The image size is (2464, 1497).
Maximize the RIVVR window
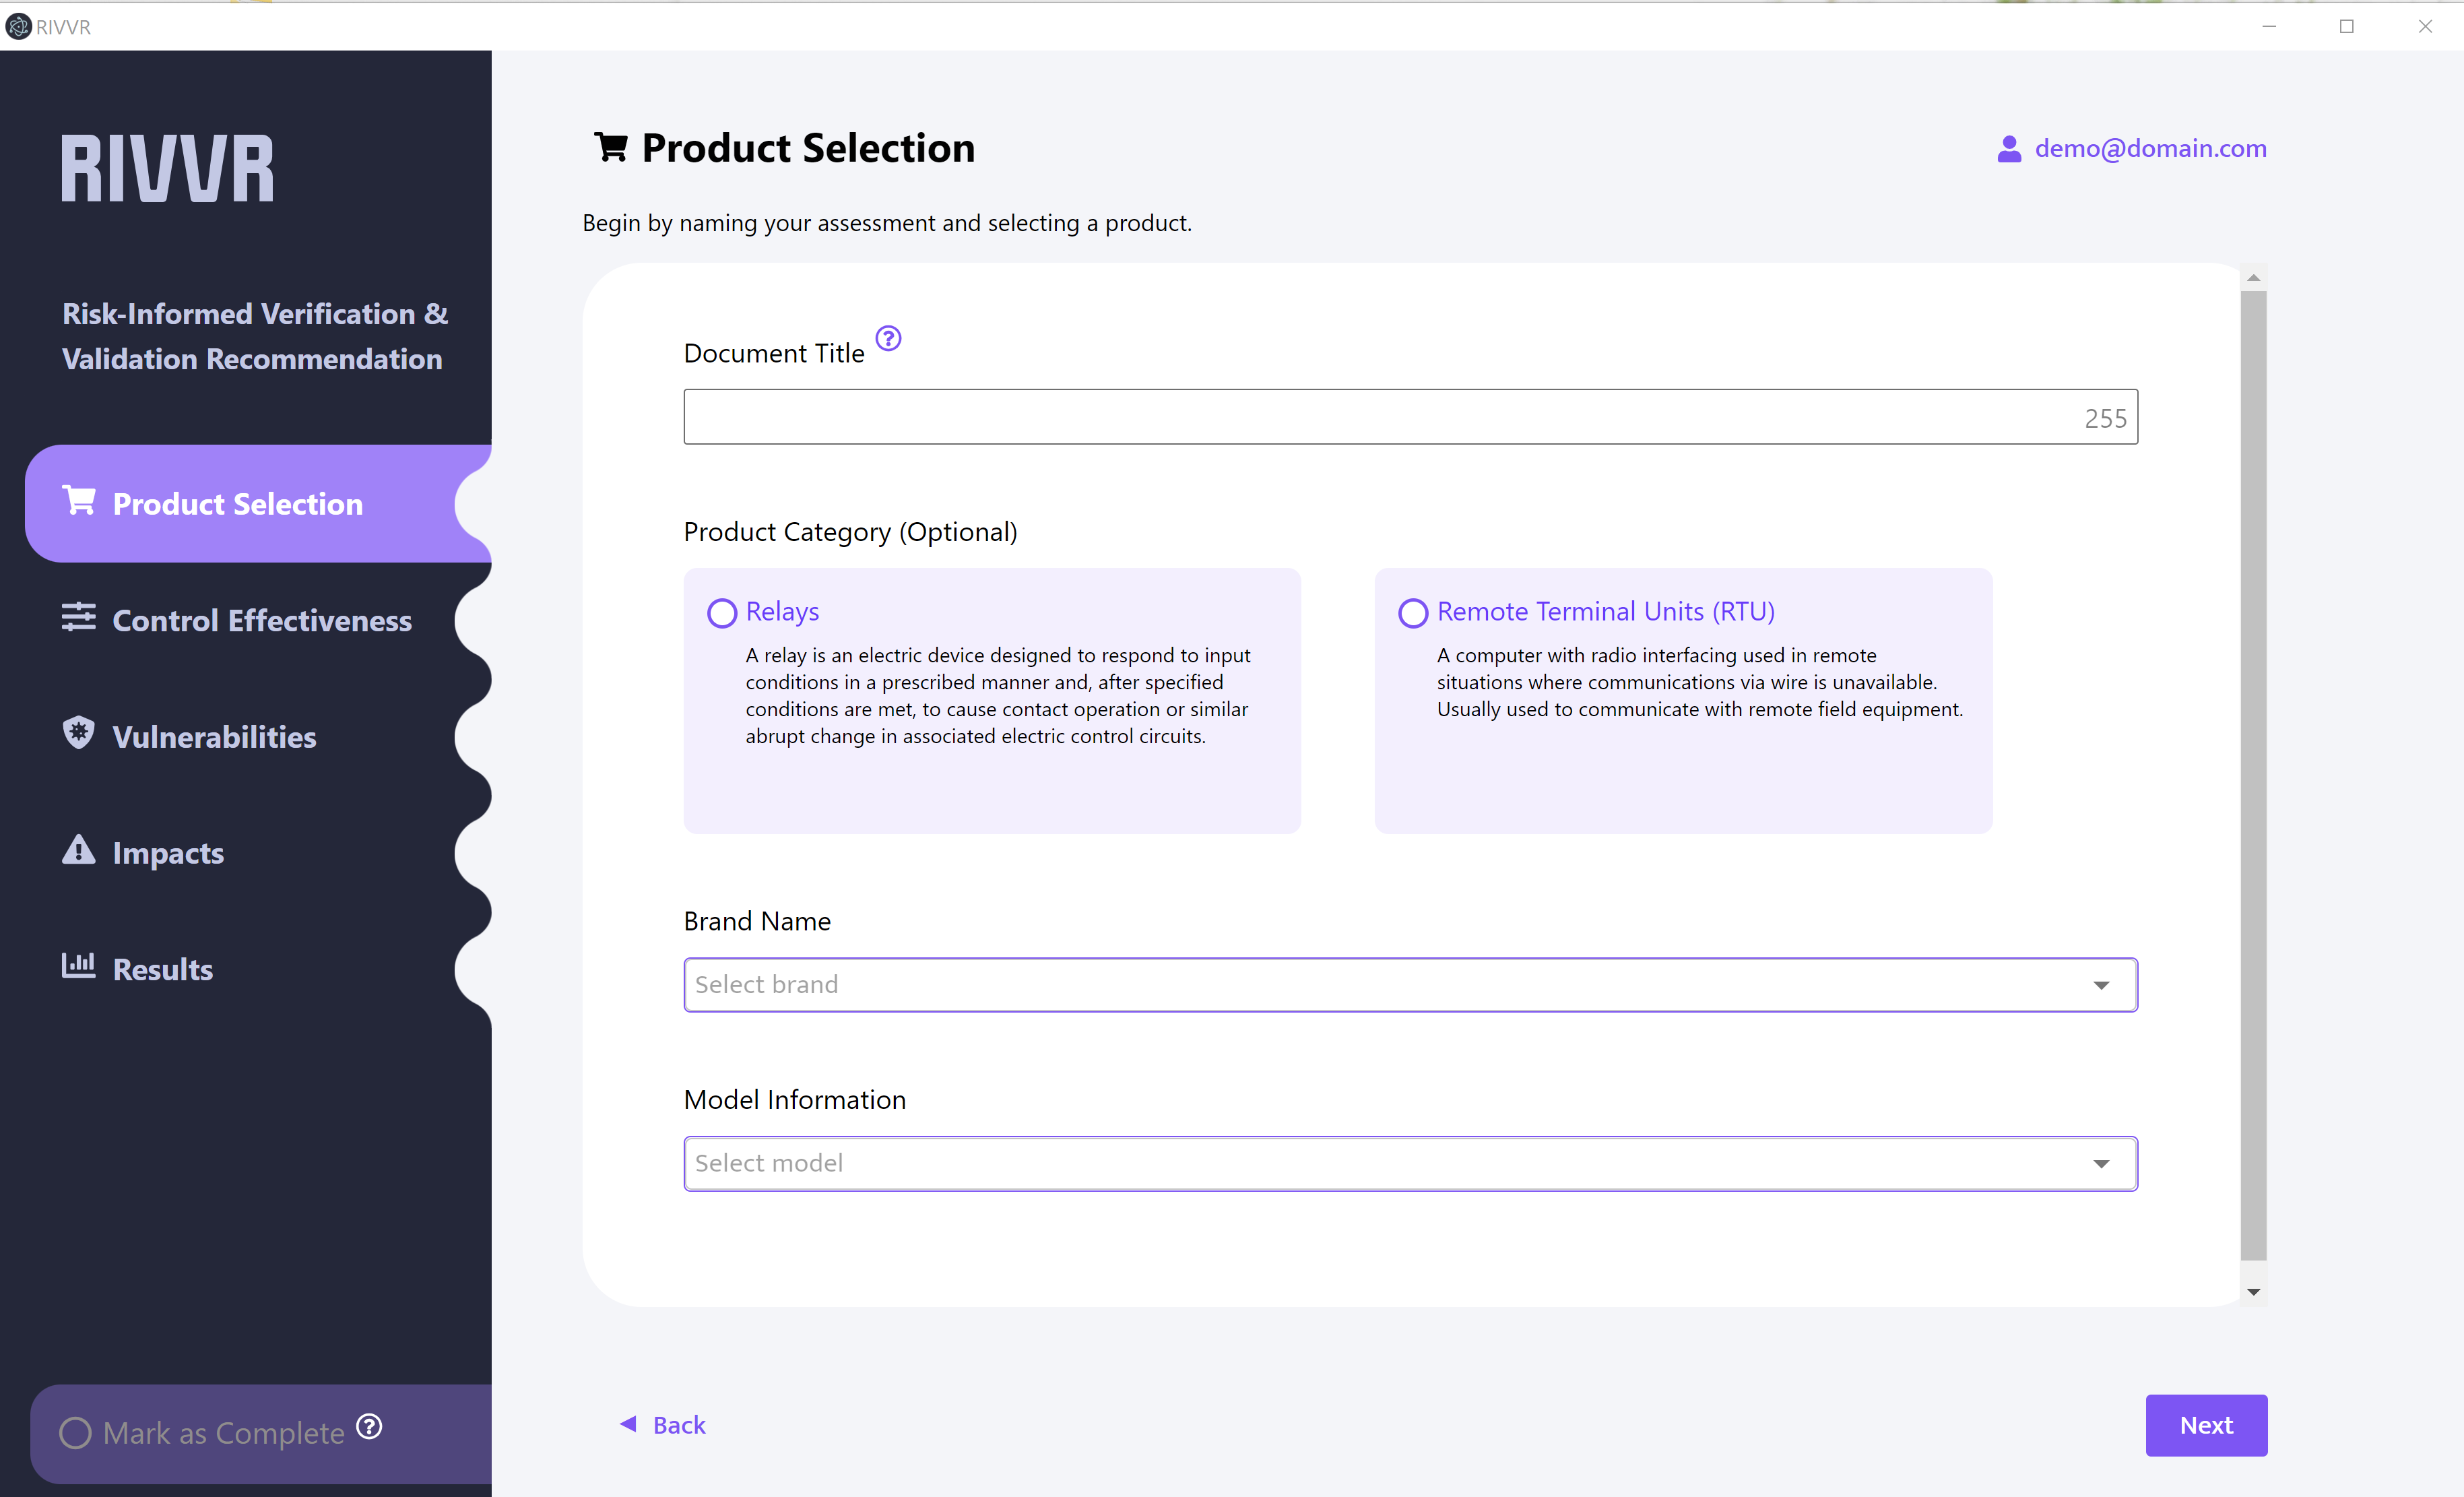coord(2347,27)
